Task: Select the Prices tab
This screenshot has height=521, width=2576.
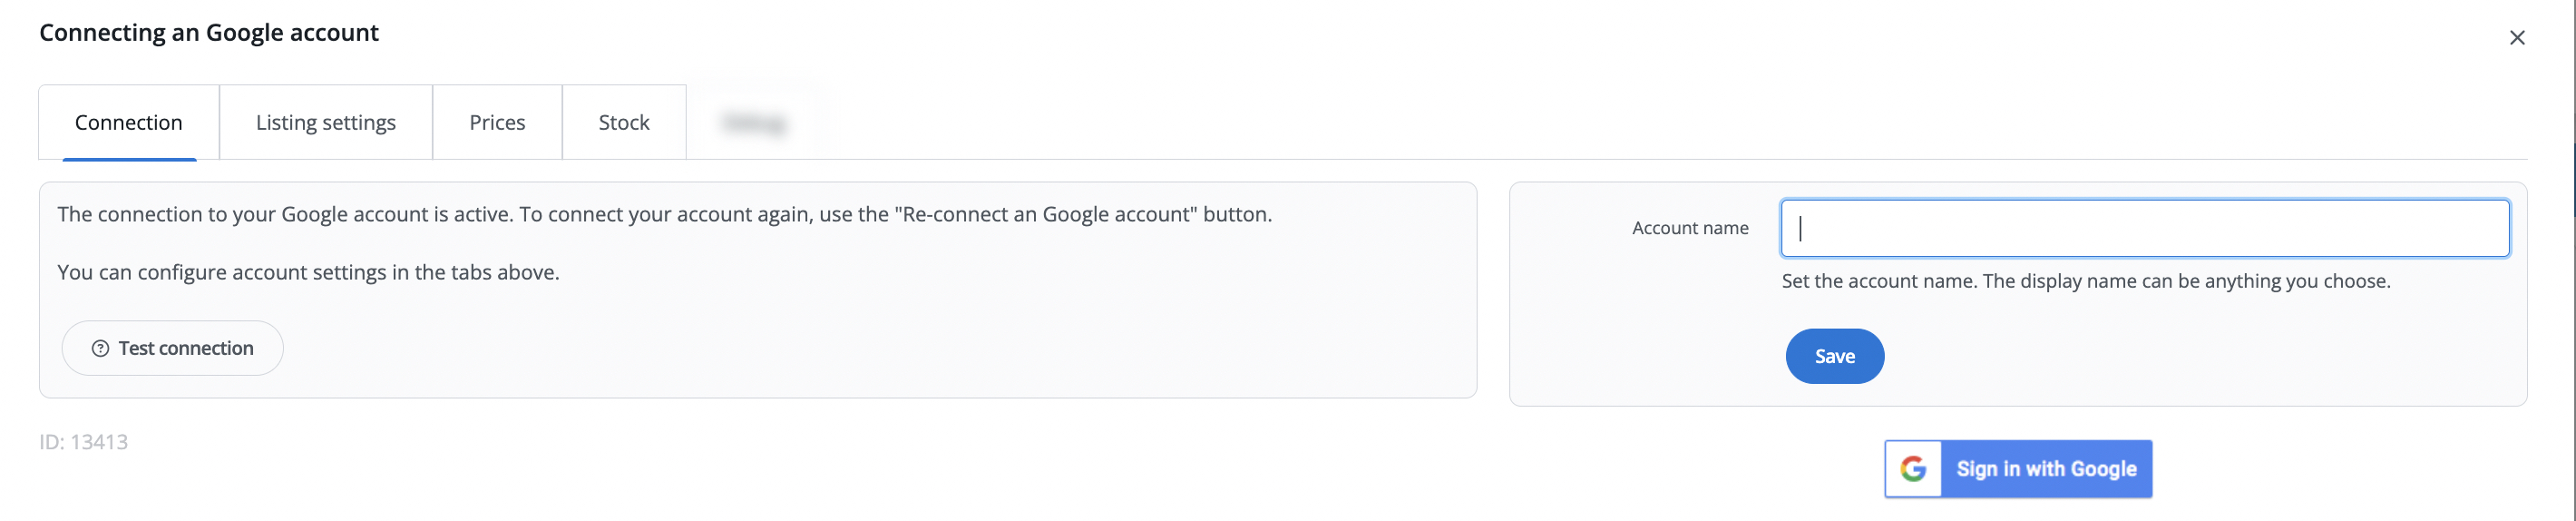Action: [x=497, y=123]
